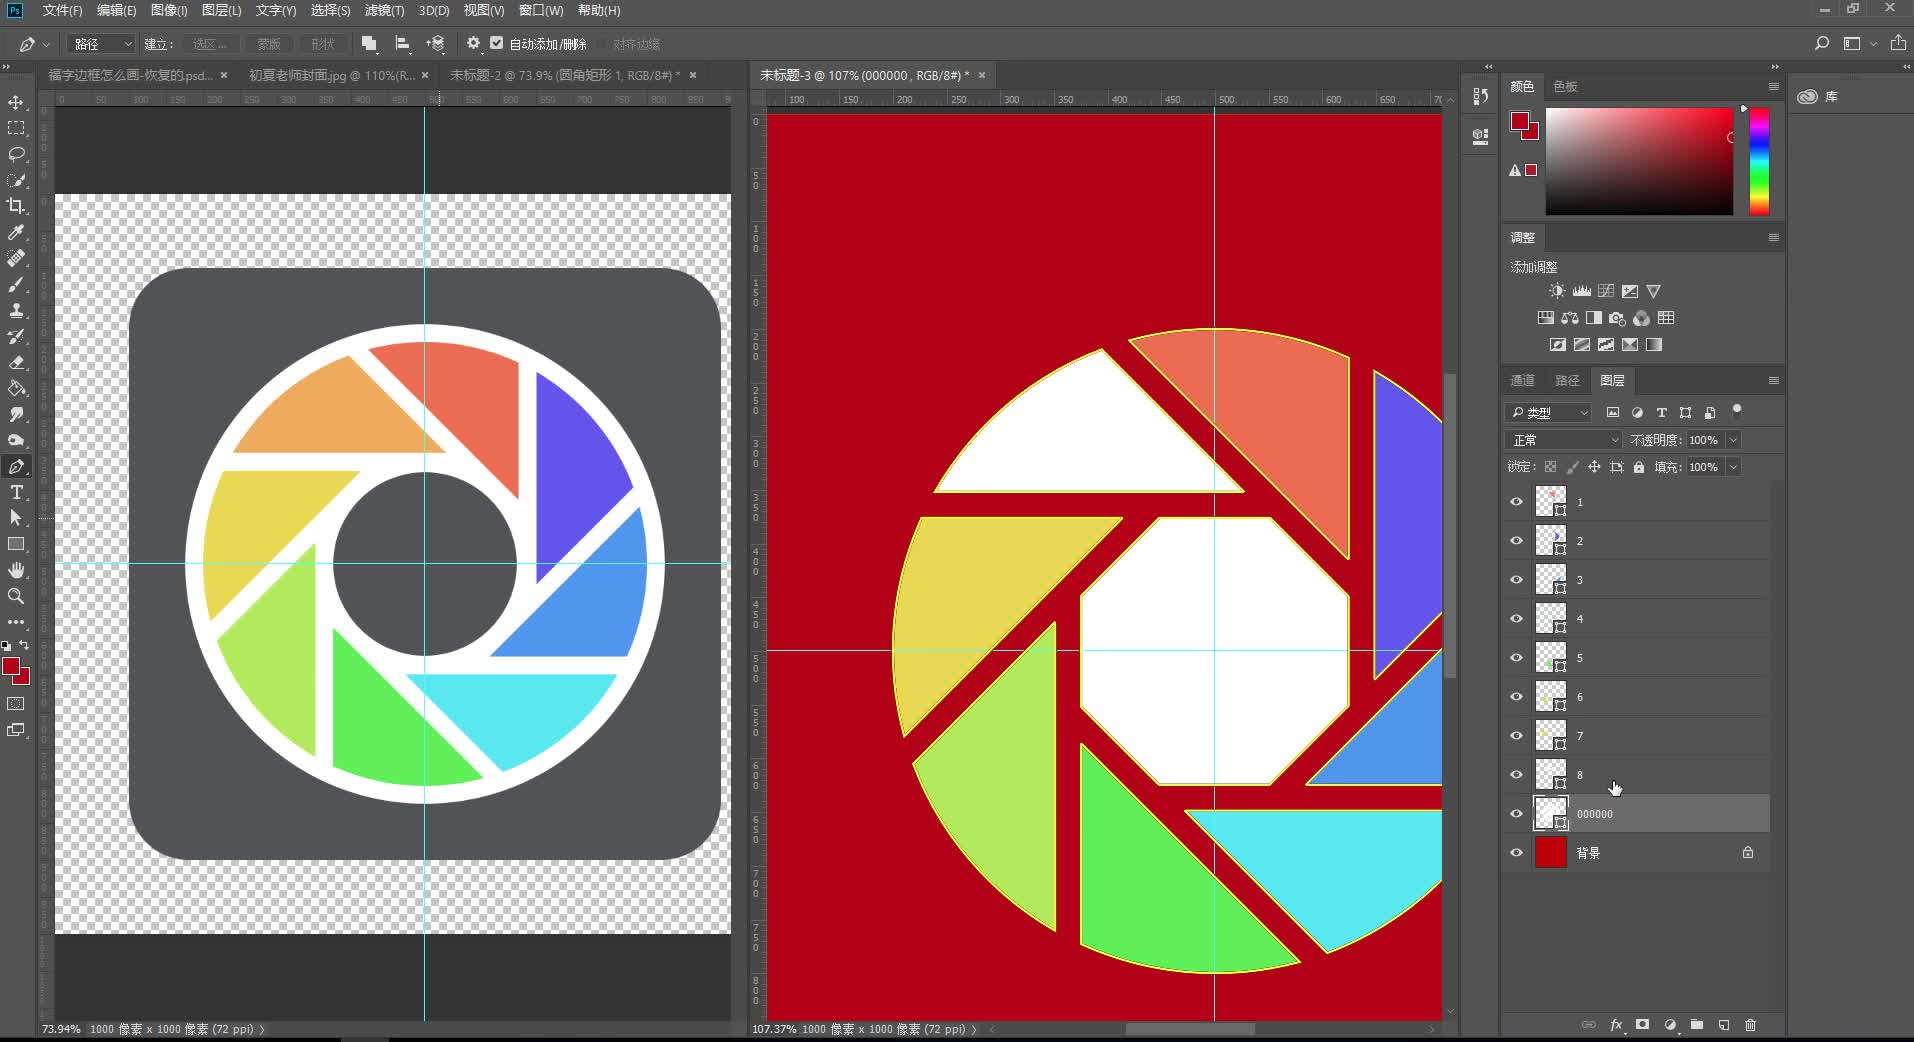Click the foreground color swatch in toolbox

click(x=11, y=667)
